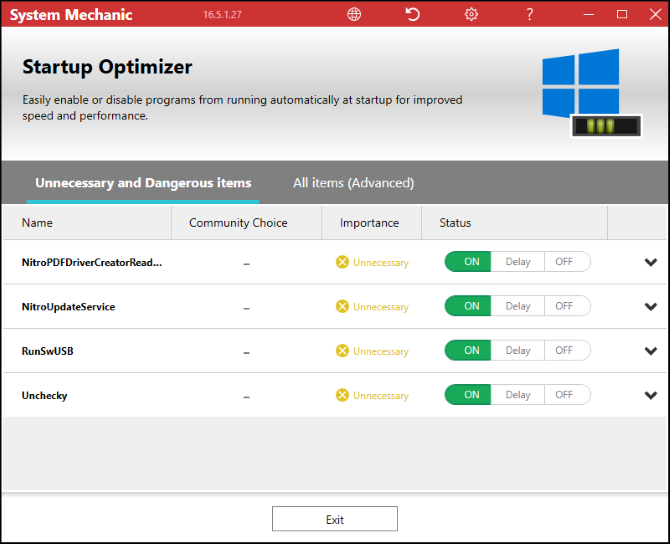This screenshot has width=670, height=544.
Task: Maximize the System Mechanic window
Action: pyautogui.click(x=622, y=14)
